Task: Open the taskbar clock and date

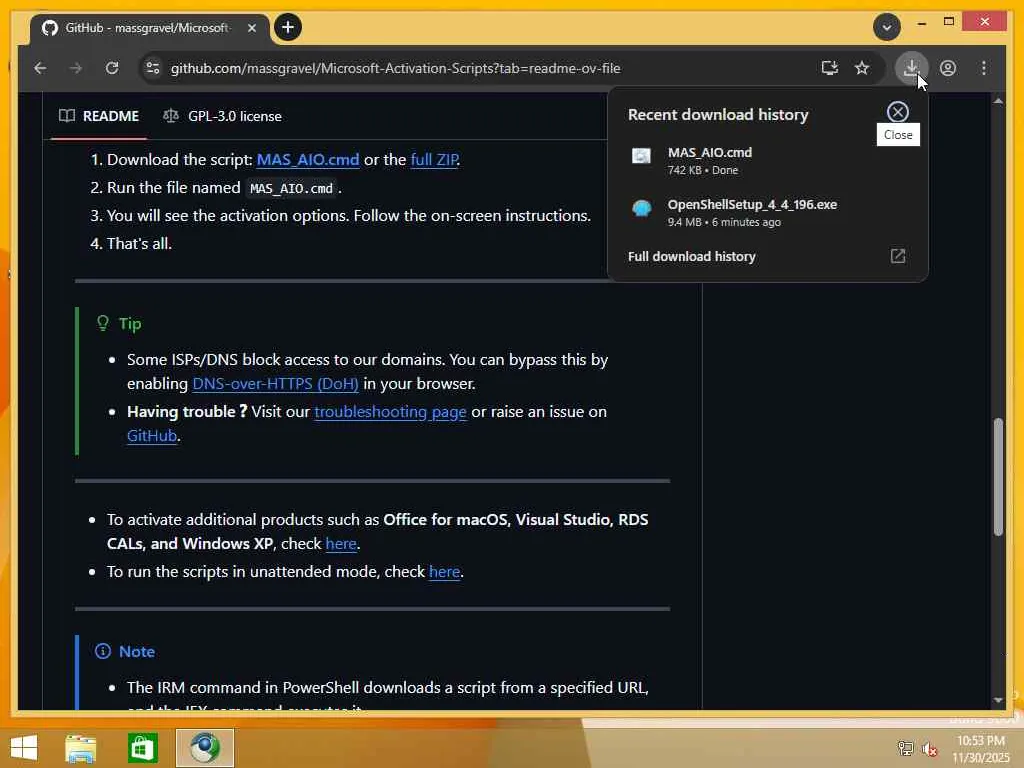Action: click(x=980, y=748)
